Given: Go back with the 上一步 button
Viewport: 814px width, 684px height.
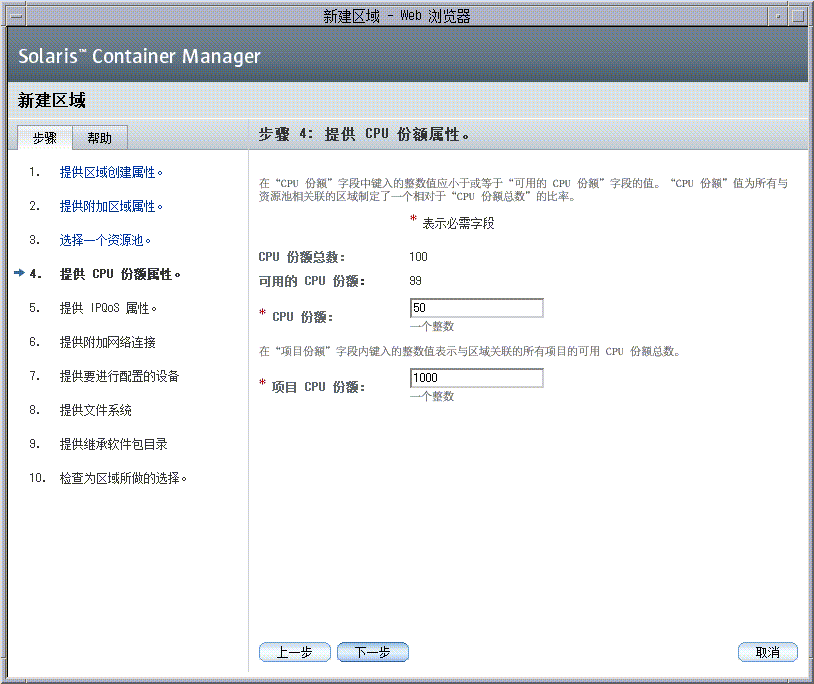Looking at the screenshot, I should [x=294, y=652].
